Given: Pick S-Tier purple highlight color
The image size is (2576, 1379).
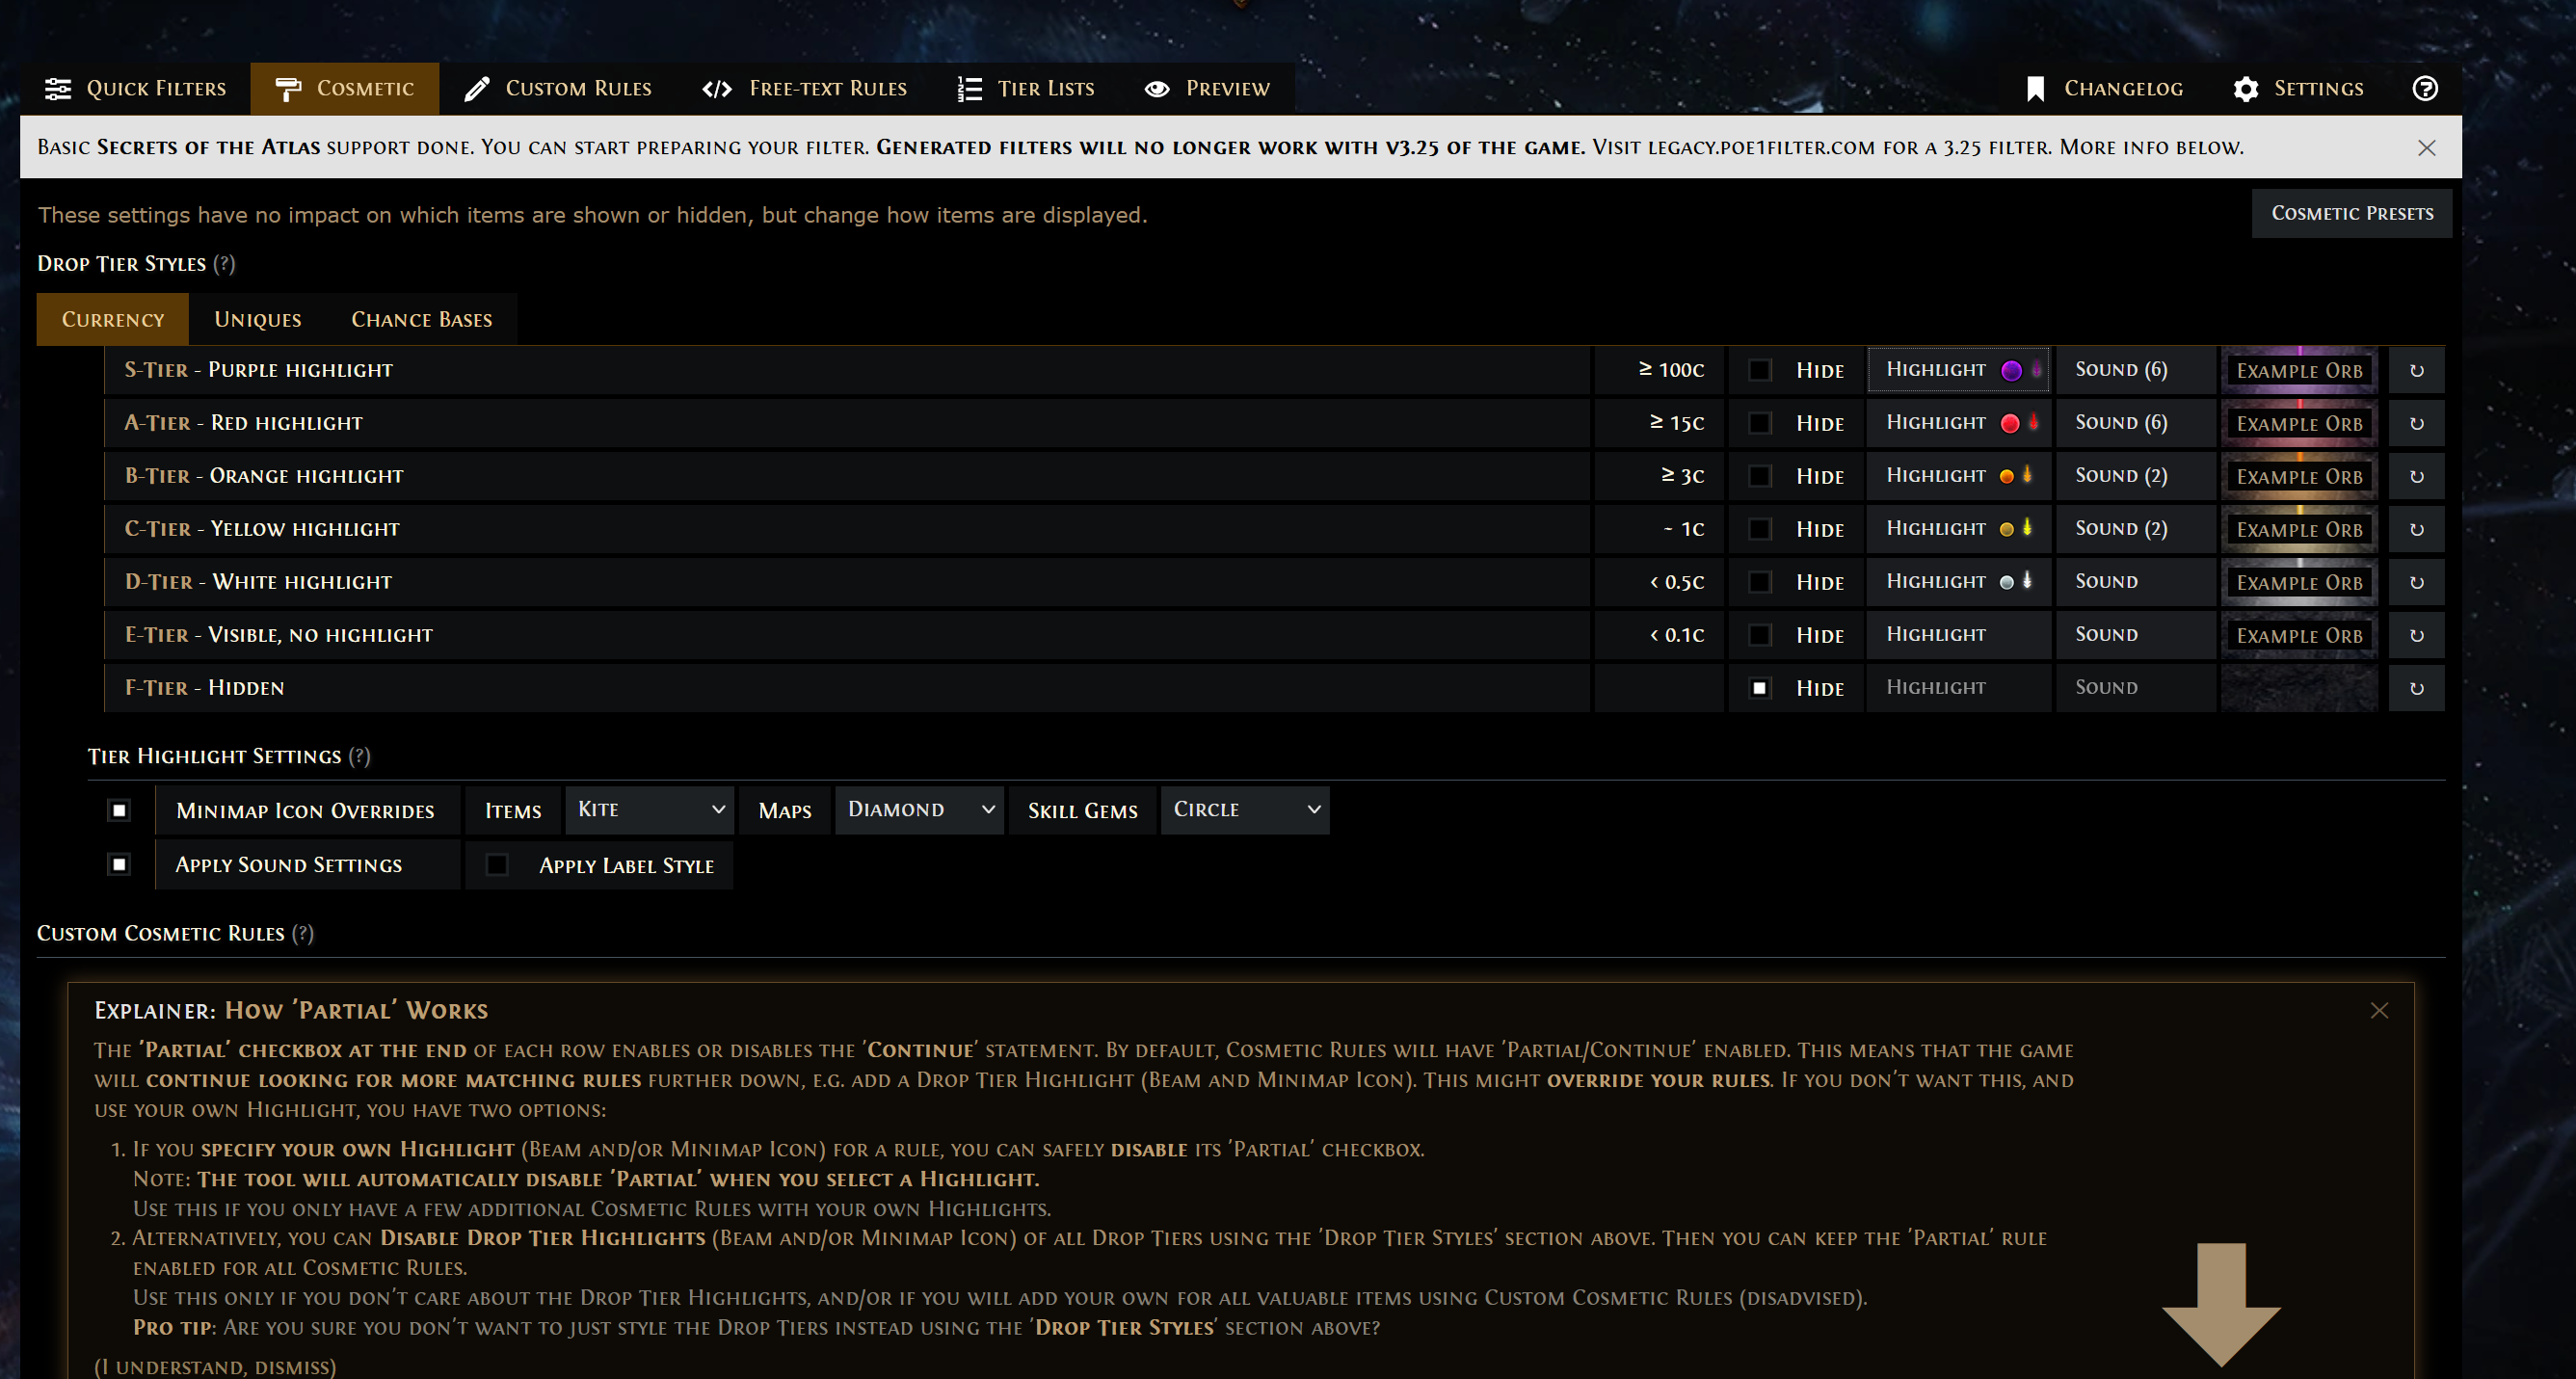Looking at the screenshot, I should pos(2011,371).
